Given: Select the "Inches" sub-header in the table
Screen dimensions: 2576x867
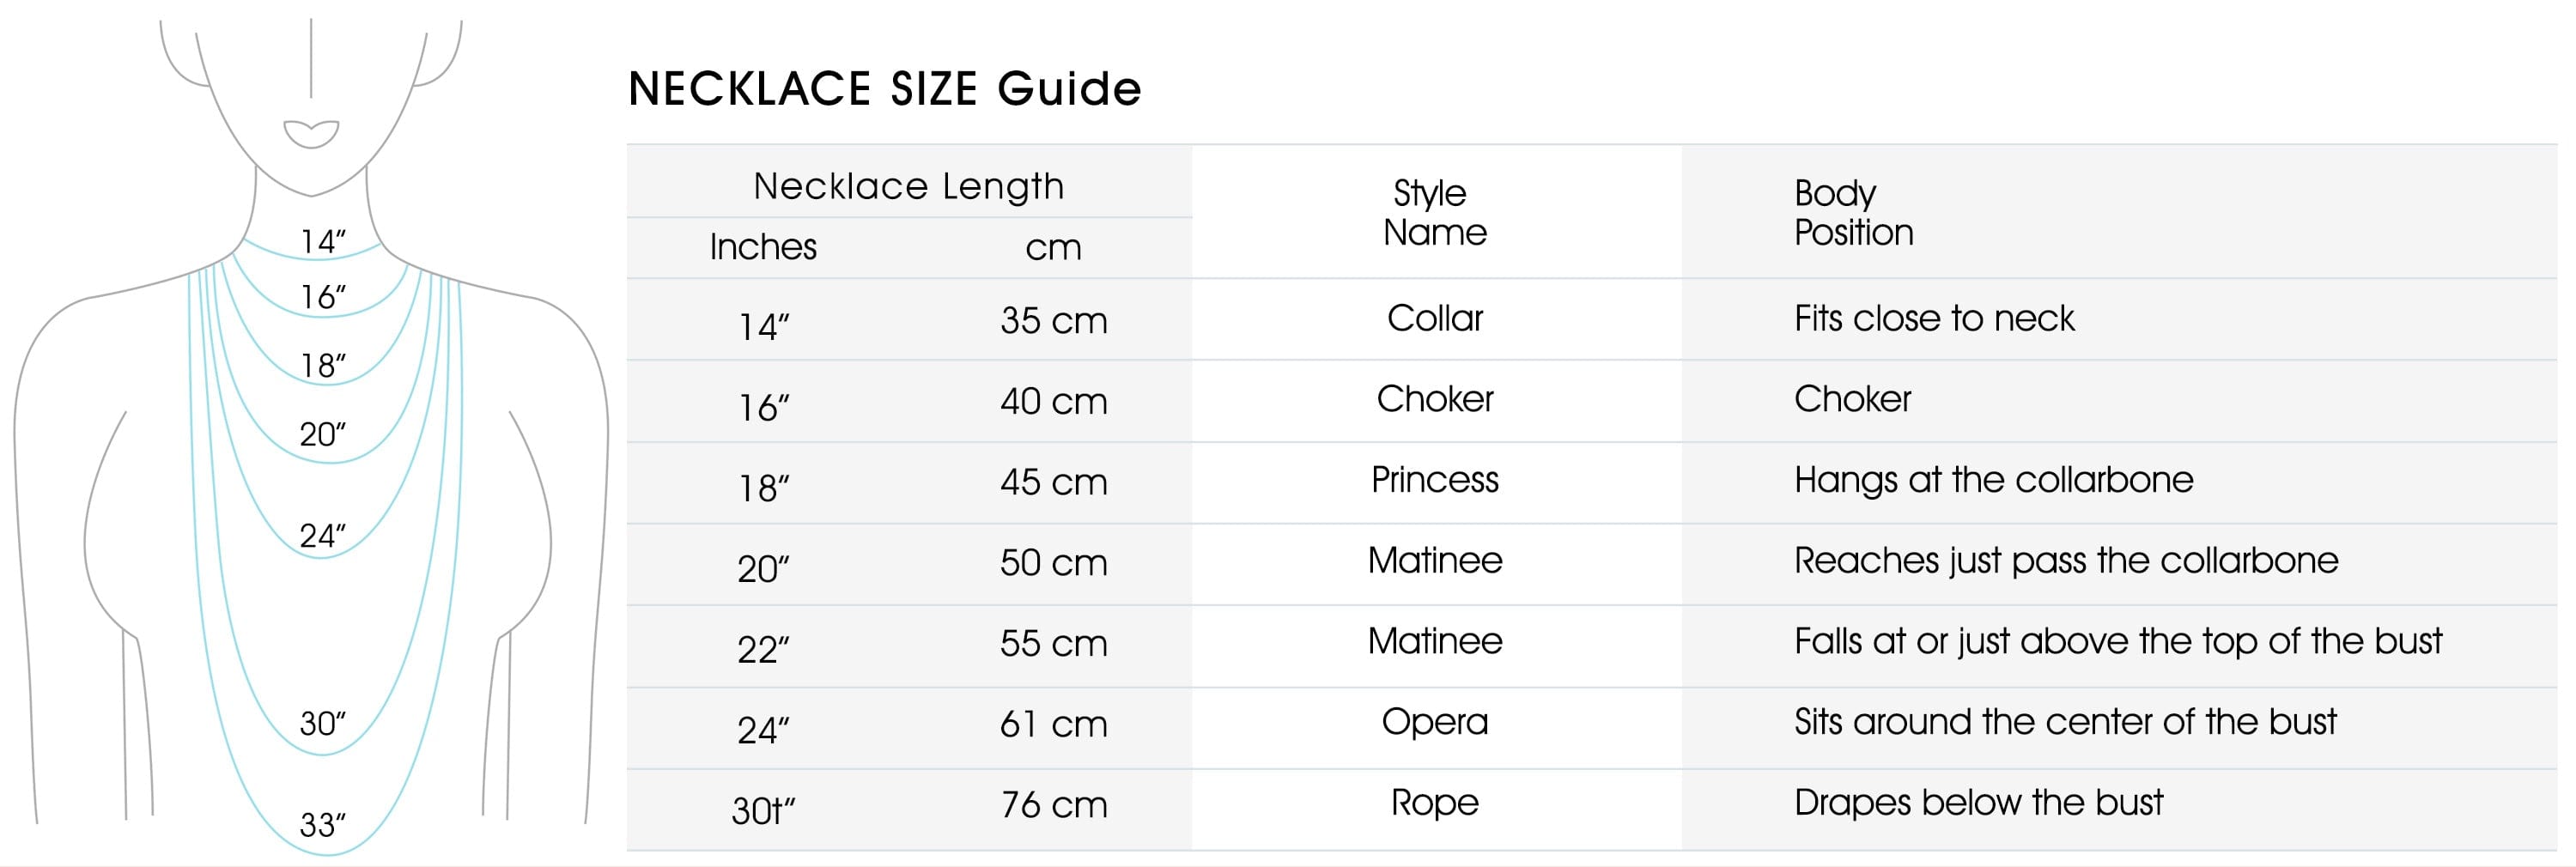Looking at the screenshot, I should pos(763,247).
